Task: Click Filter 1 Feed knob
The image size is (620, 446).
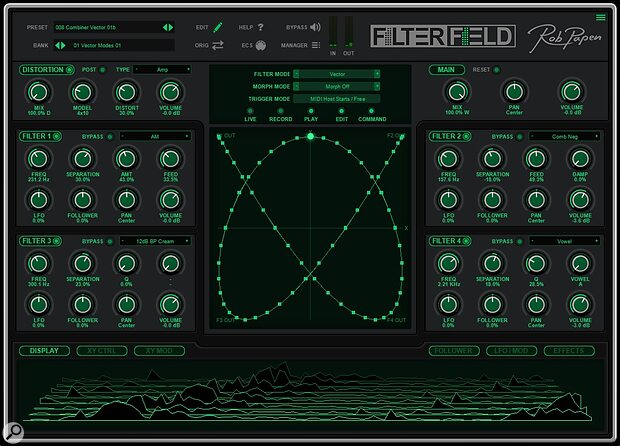Action: [170, 159]
